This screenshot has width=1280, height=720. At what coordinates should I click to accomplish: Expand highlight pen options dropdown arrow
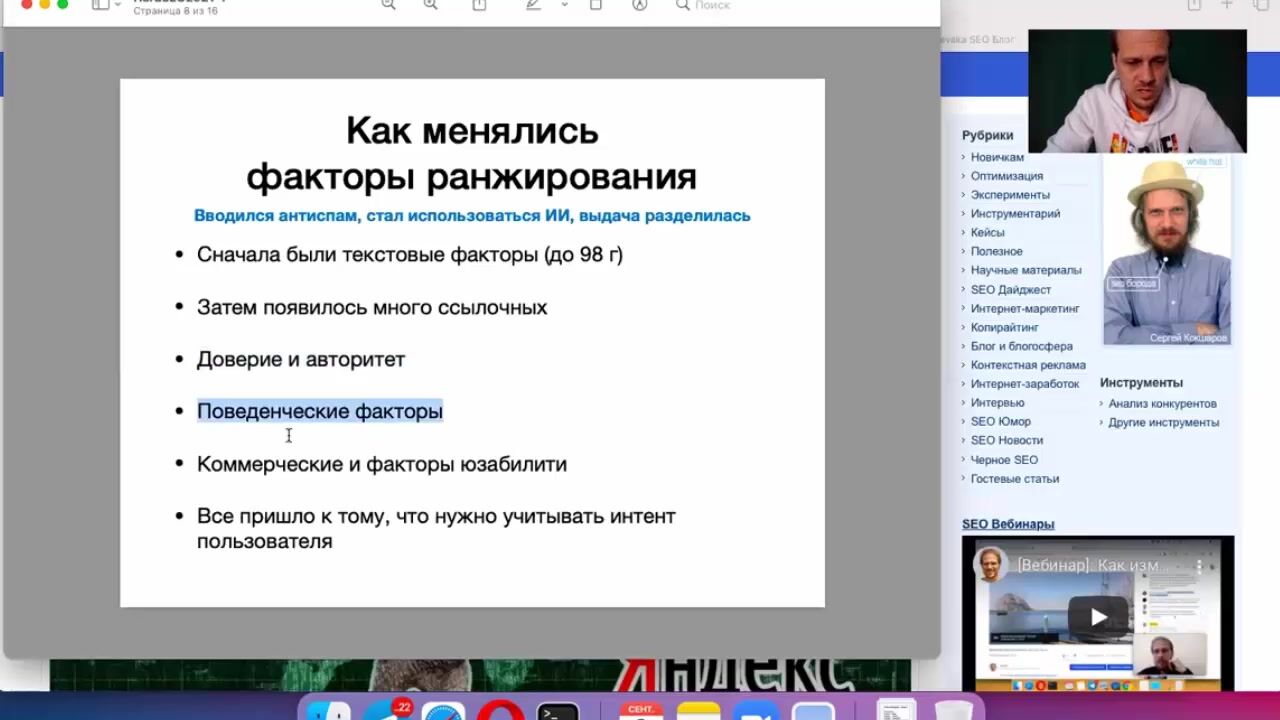(x=564, y=5)
